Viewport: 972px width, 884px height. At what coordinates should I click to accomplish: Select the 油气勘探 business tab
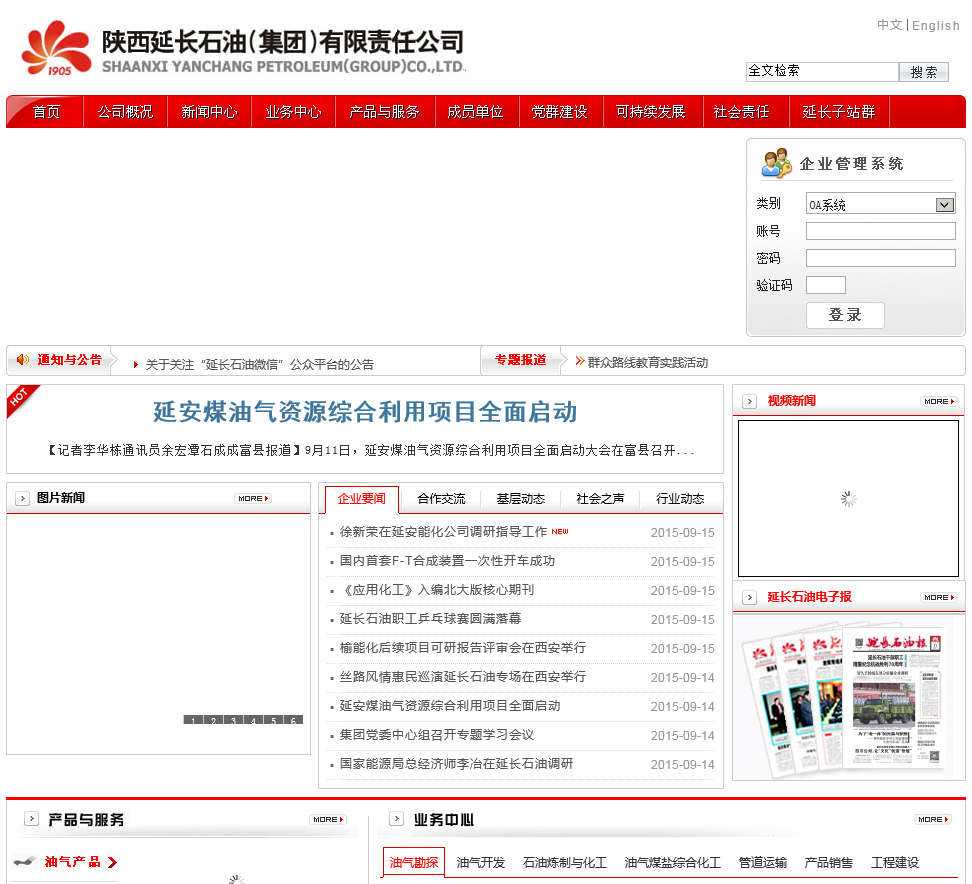pos(414,862)
